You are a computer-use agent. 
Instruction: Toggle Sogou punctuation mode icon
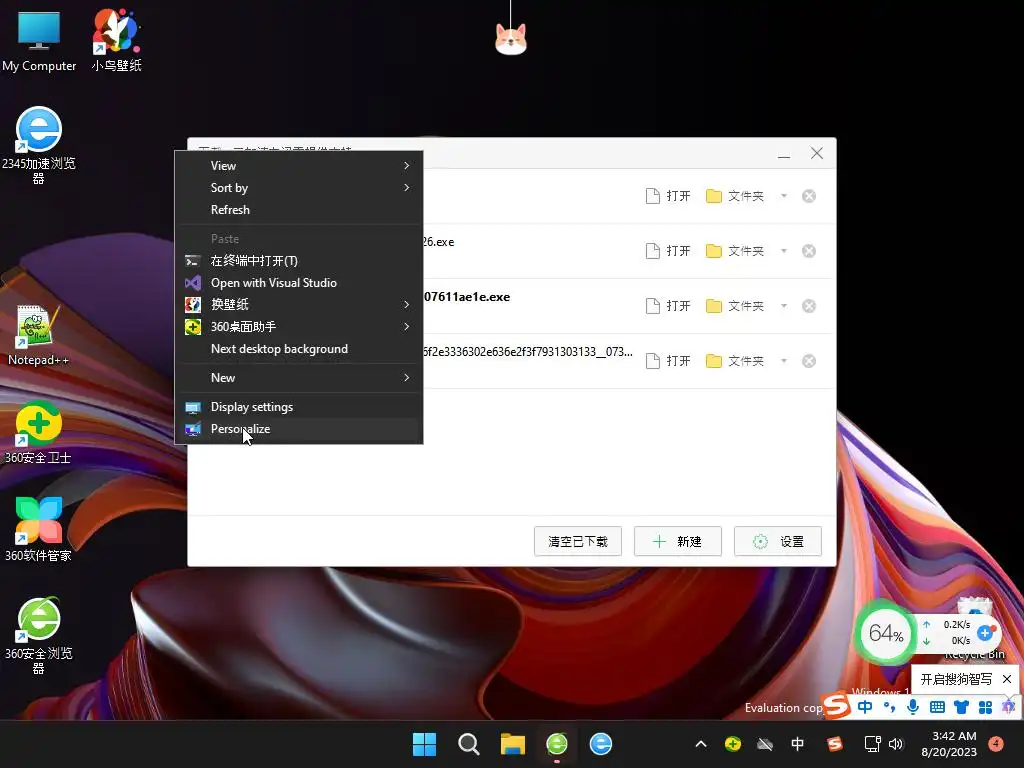point(889,707)
